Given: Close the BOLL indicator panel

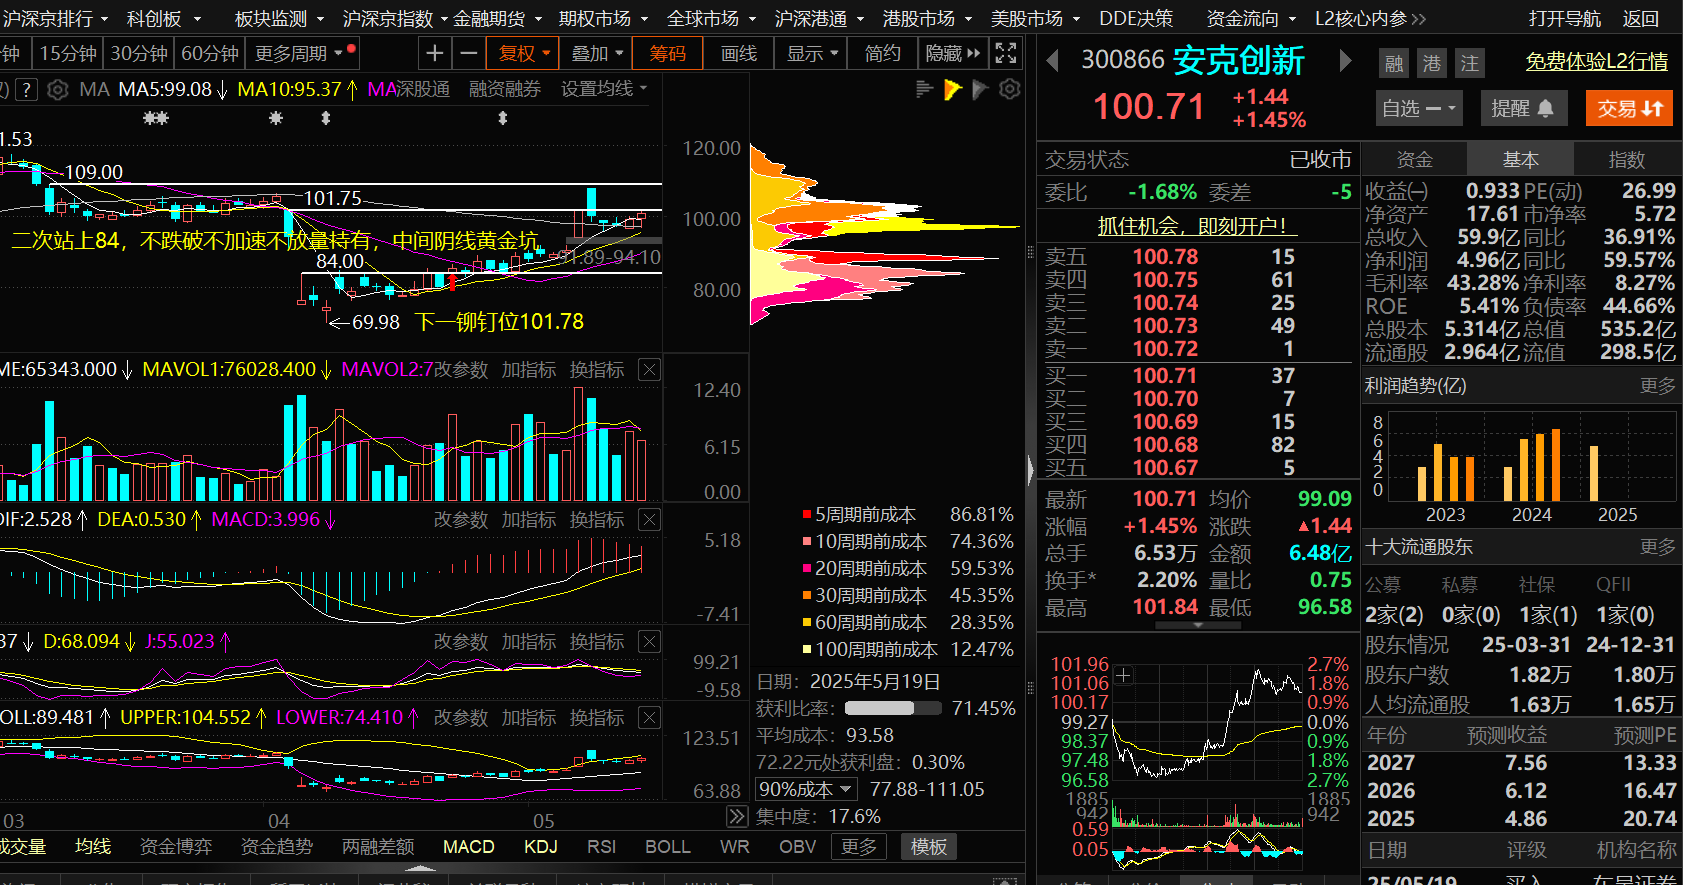Looking at the screenshot, I should coord(649,718).
